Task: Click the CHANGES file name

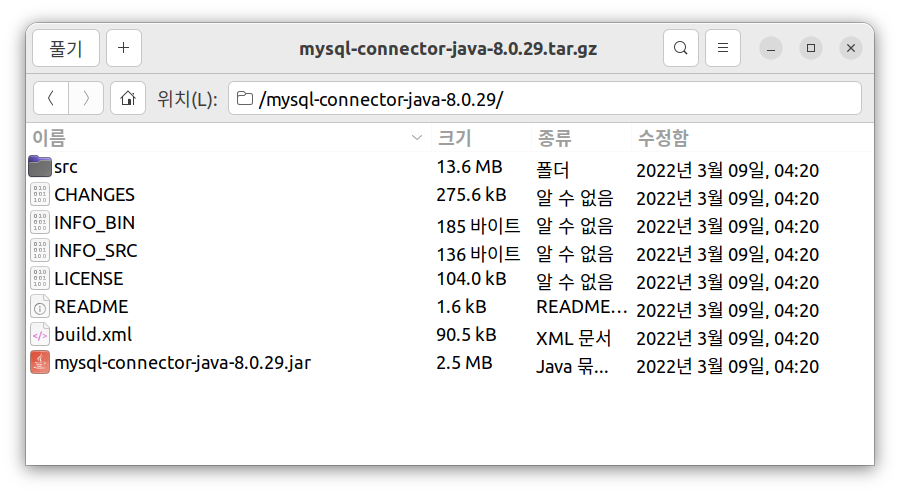Action: [95, 195]
